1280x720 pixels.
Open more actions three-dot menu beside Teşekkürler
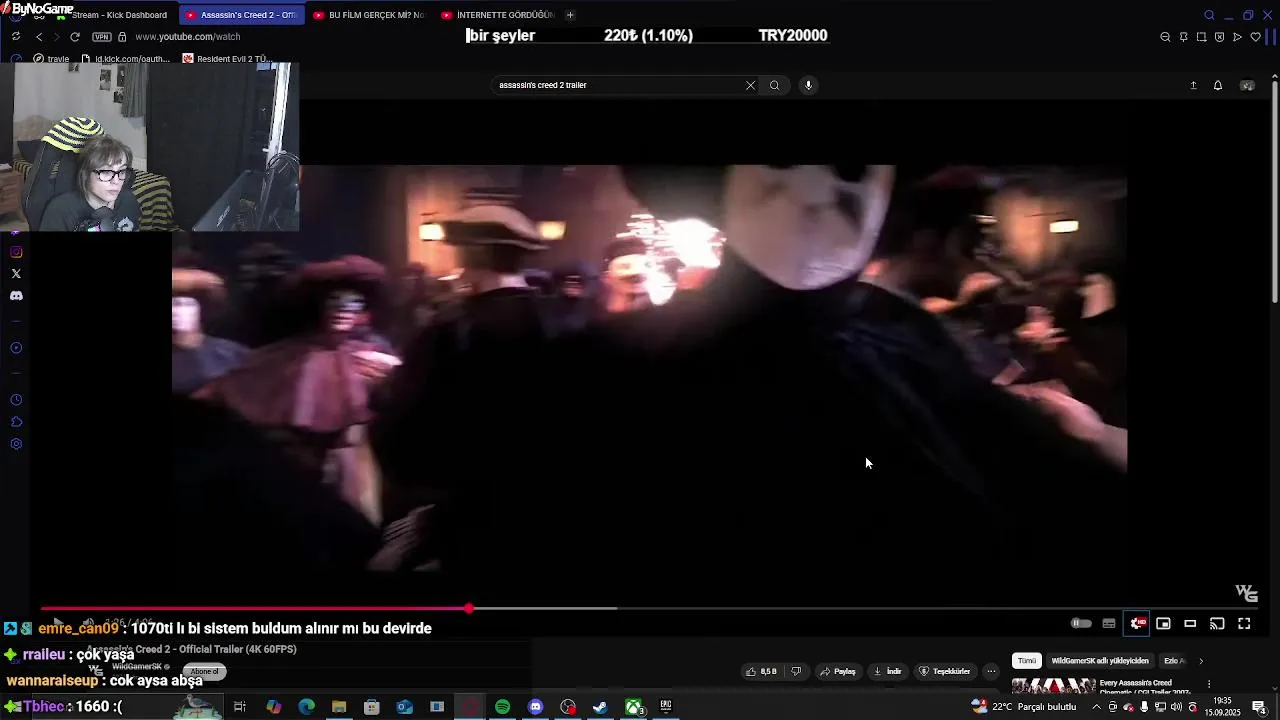coord(991,672)
